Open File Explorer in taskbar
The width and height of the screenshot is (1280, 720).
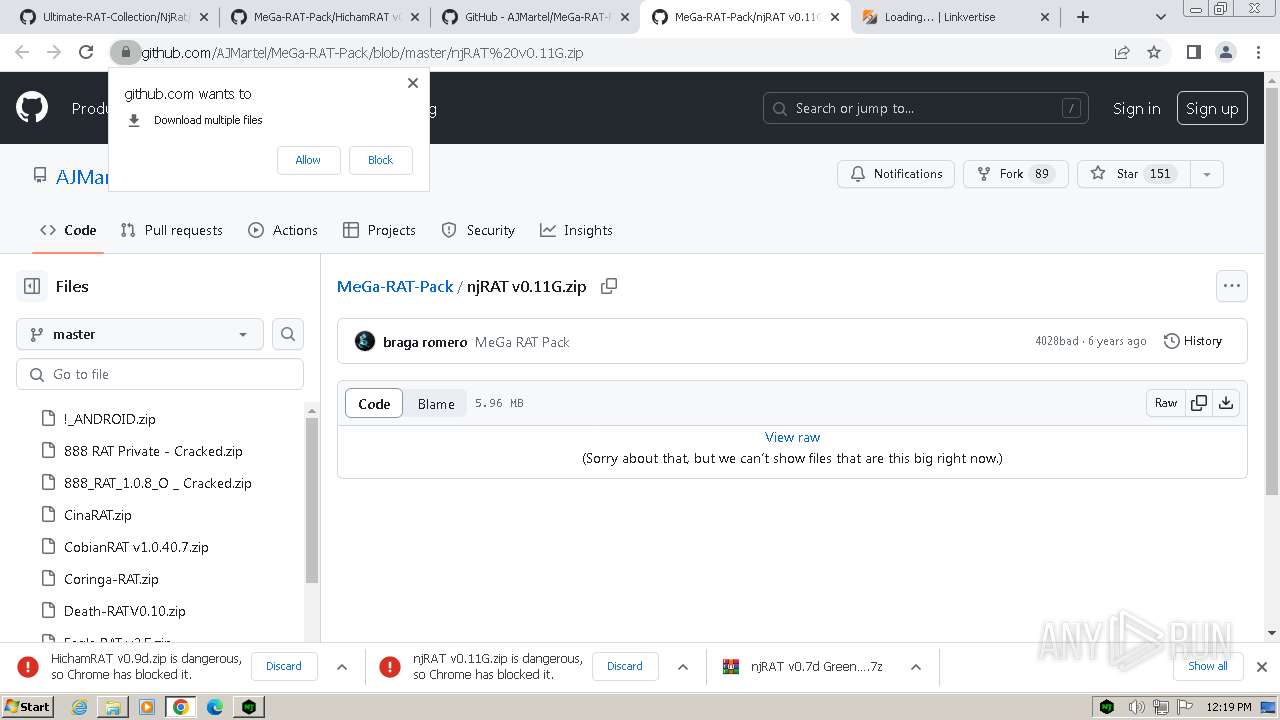(x=113, y=707)
